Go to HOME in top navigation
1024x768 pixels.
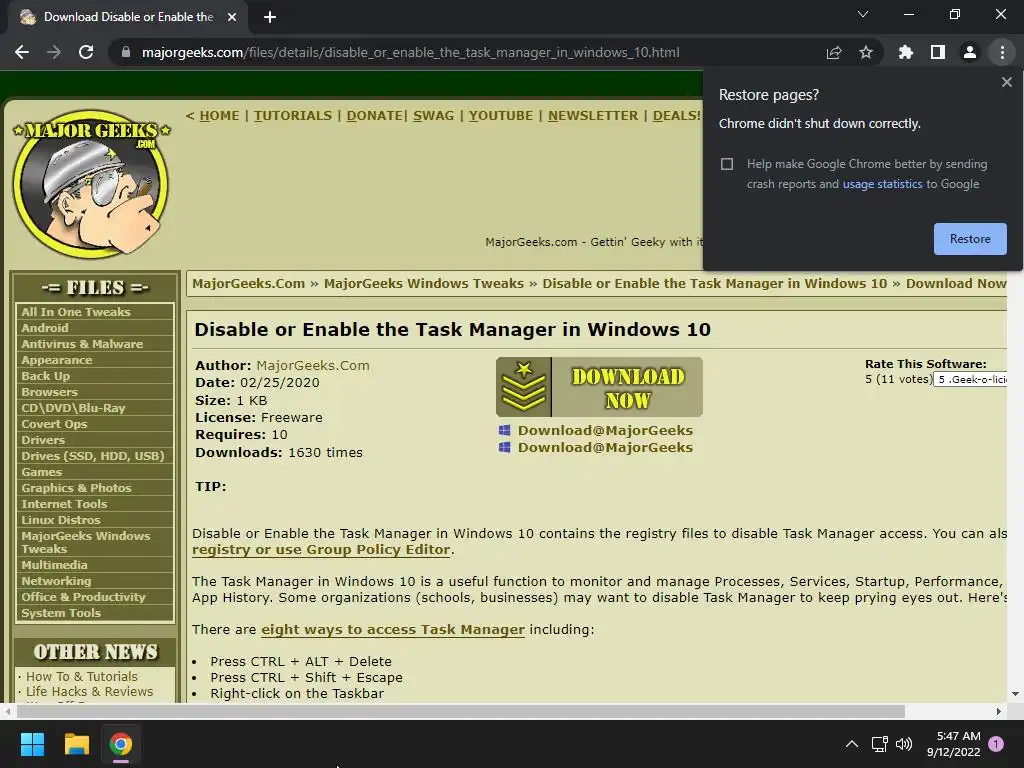tap(219, 116)
